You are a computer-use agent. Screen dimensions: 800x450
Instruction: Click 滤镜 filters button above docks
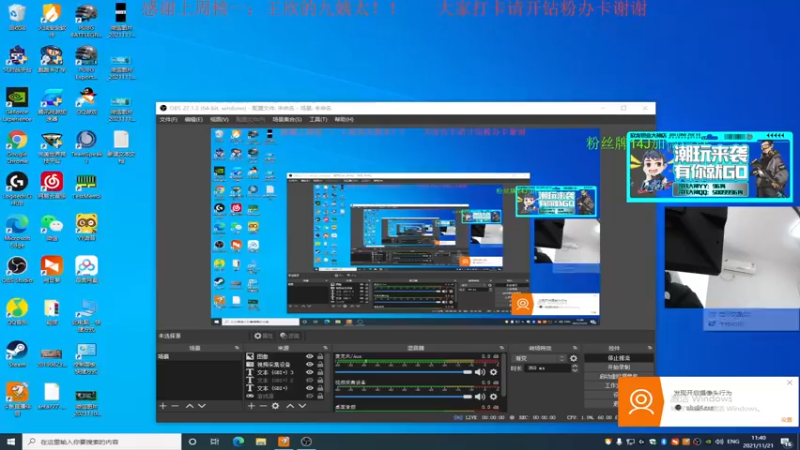tap(290, 336)
